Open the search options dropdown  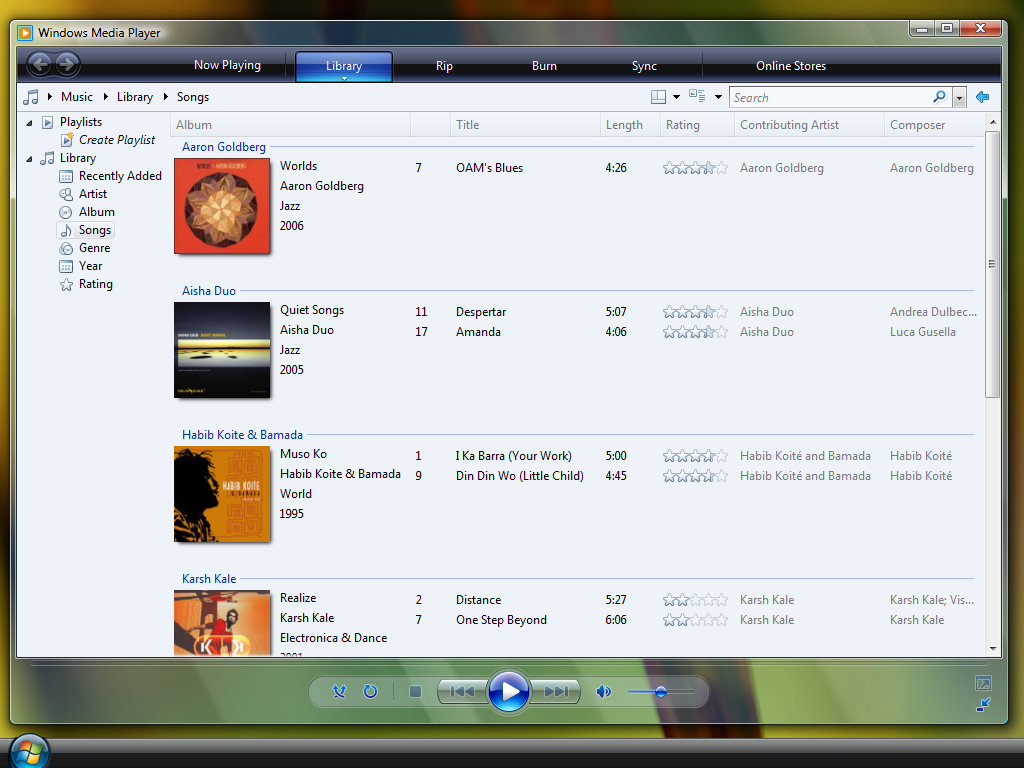coord(959,98)
